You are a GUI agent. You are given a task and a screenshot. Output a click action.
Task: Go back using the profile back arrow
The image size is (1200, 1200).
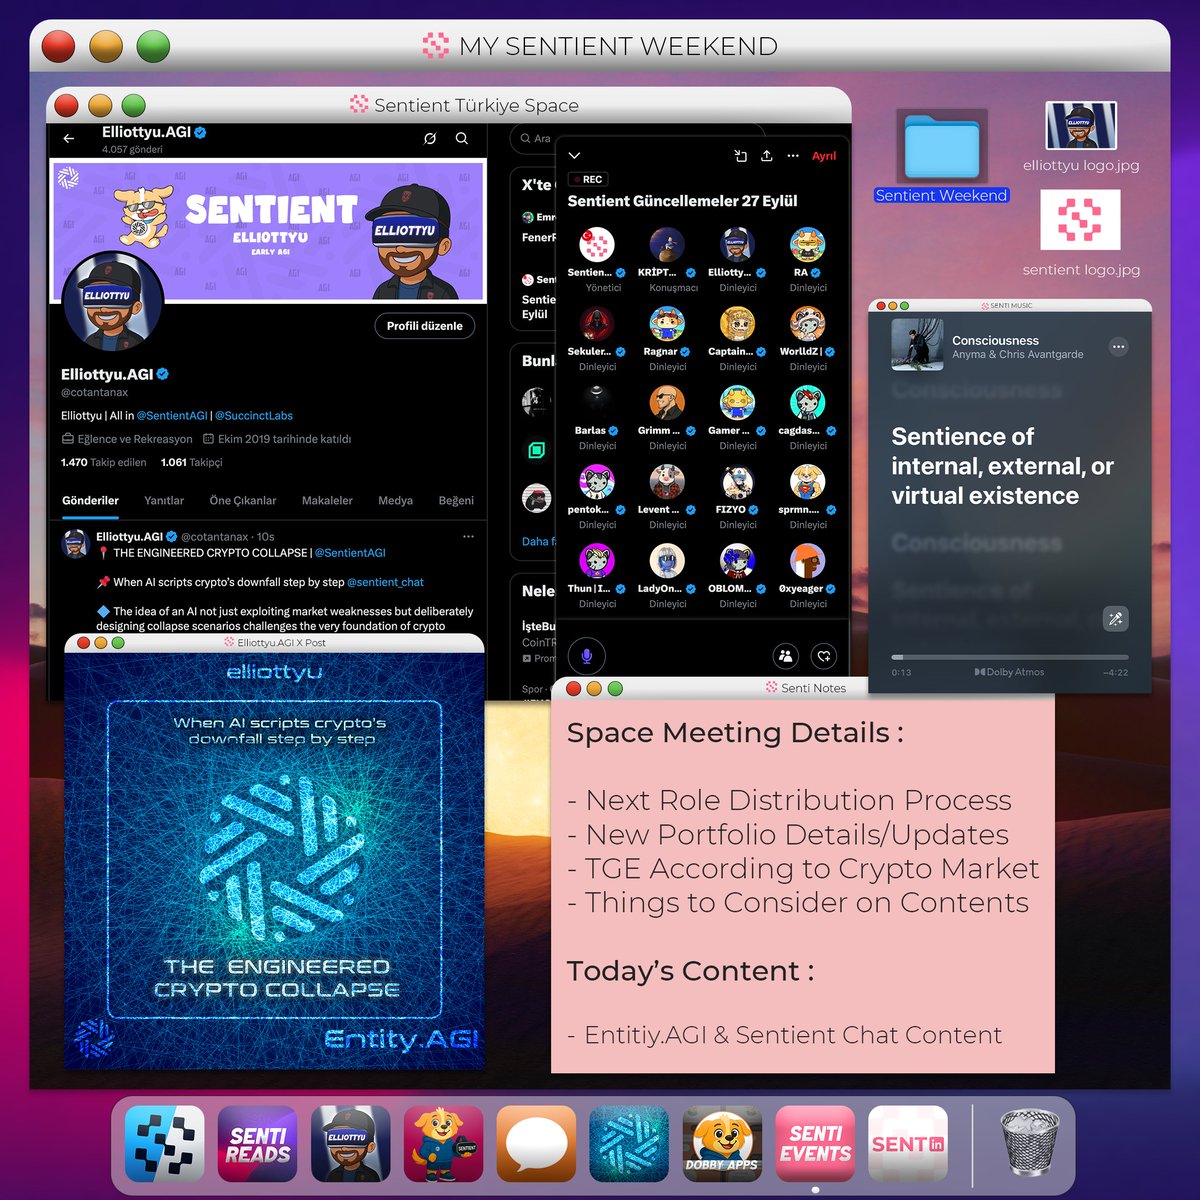[69, 138]
